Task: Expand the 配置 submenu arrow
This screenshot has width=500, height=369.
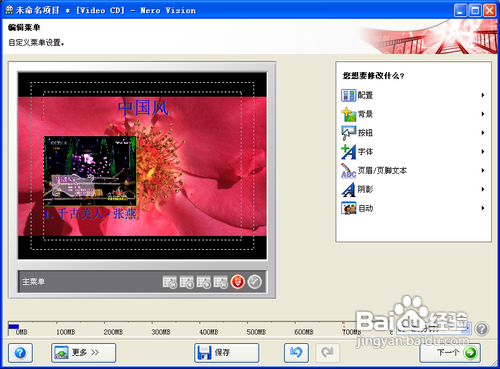Action: (x=483, y=95)
